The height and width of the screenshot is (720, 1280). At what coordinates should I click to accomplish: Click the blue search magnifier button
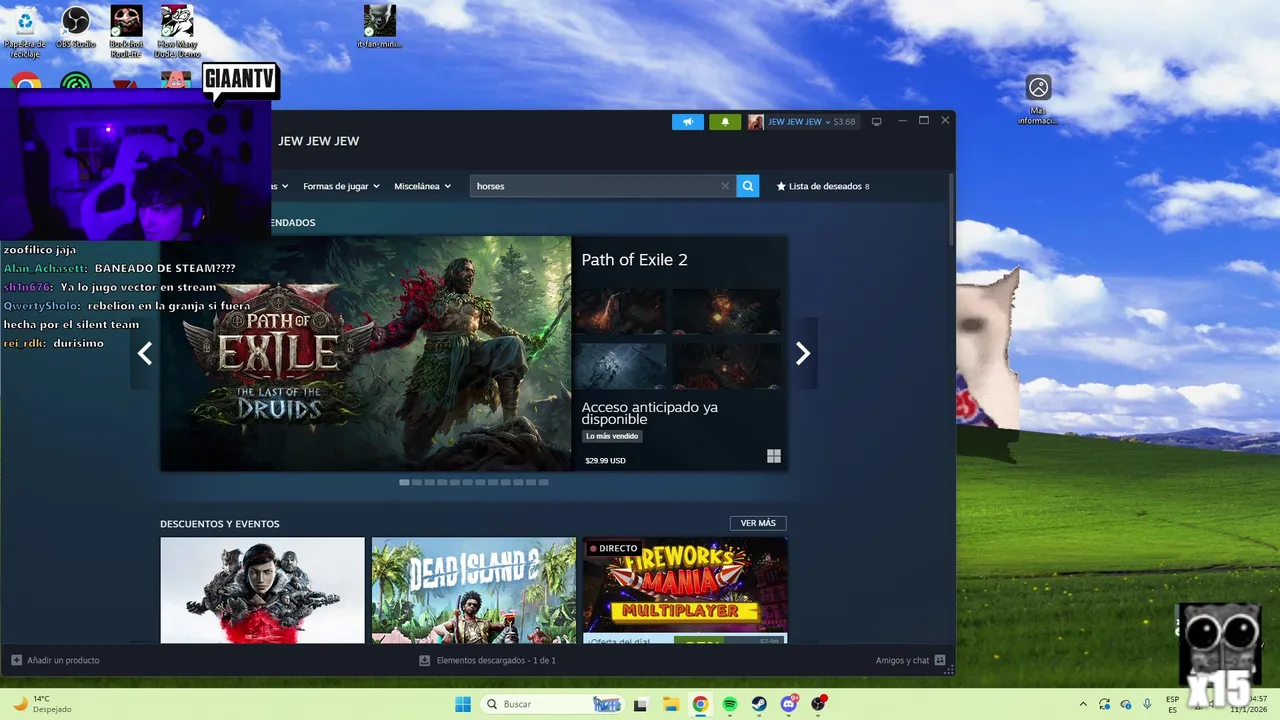tap(747, 186)
